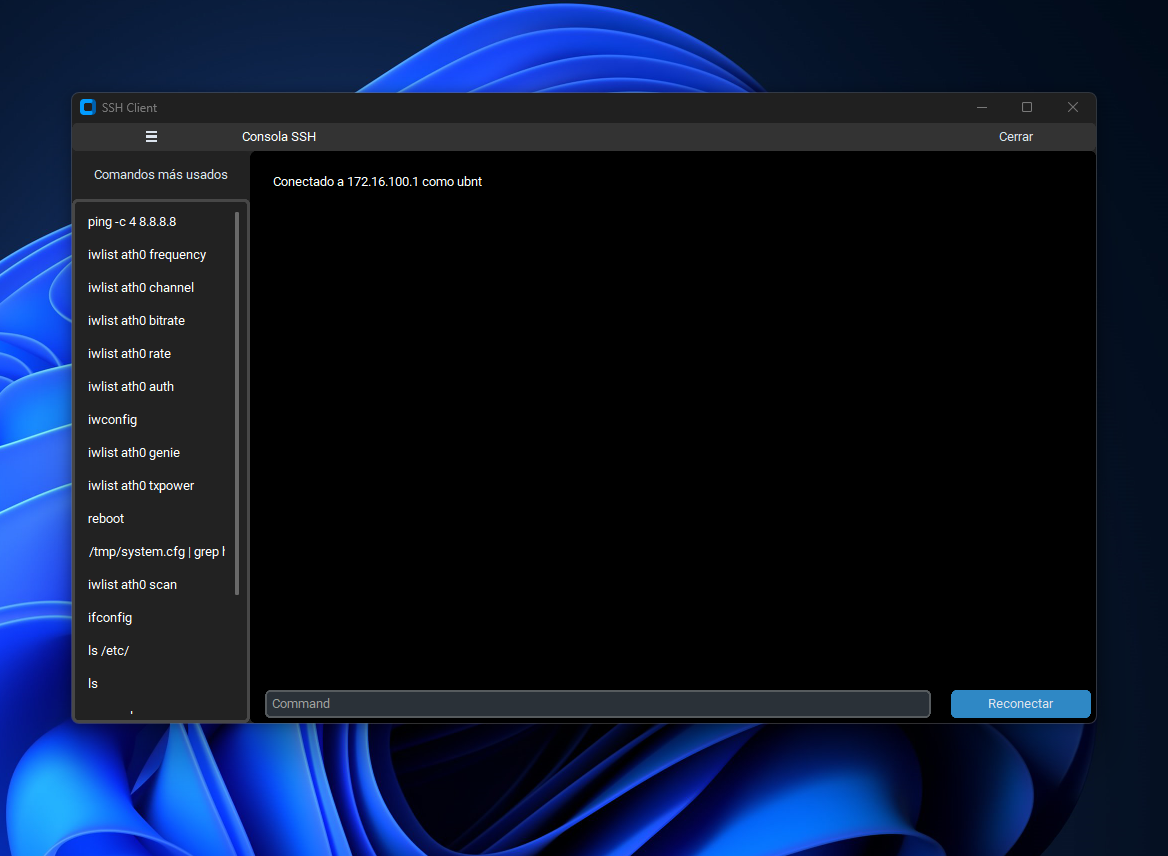Select the /tmp/system.cfg grep command
Screen dimensions: 1168x856
[156, 552]
